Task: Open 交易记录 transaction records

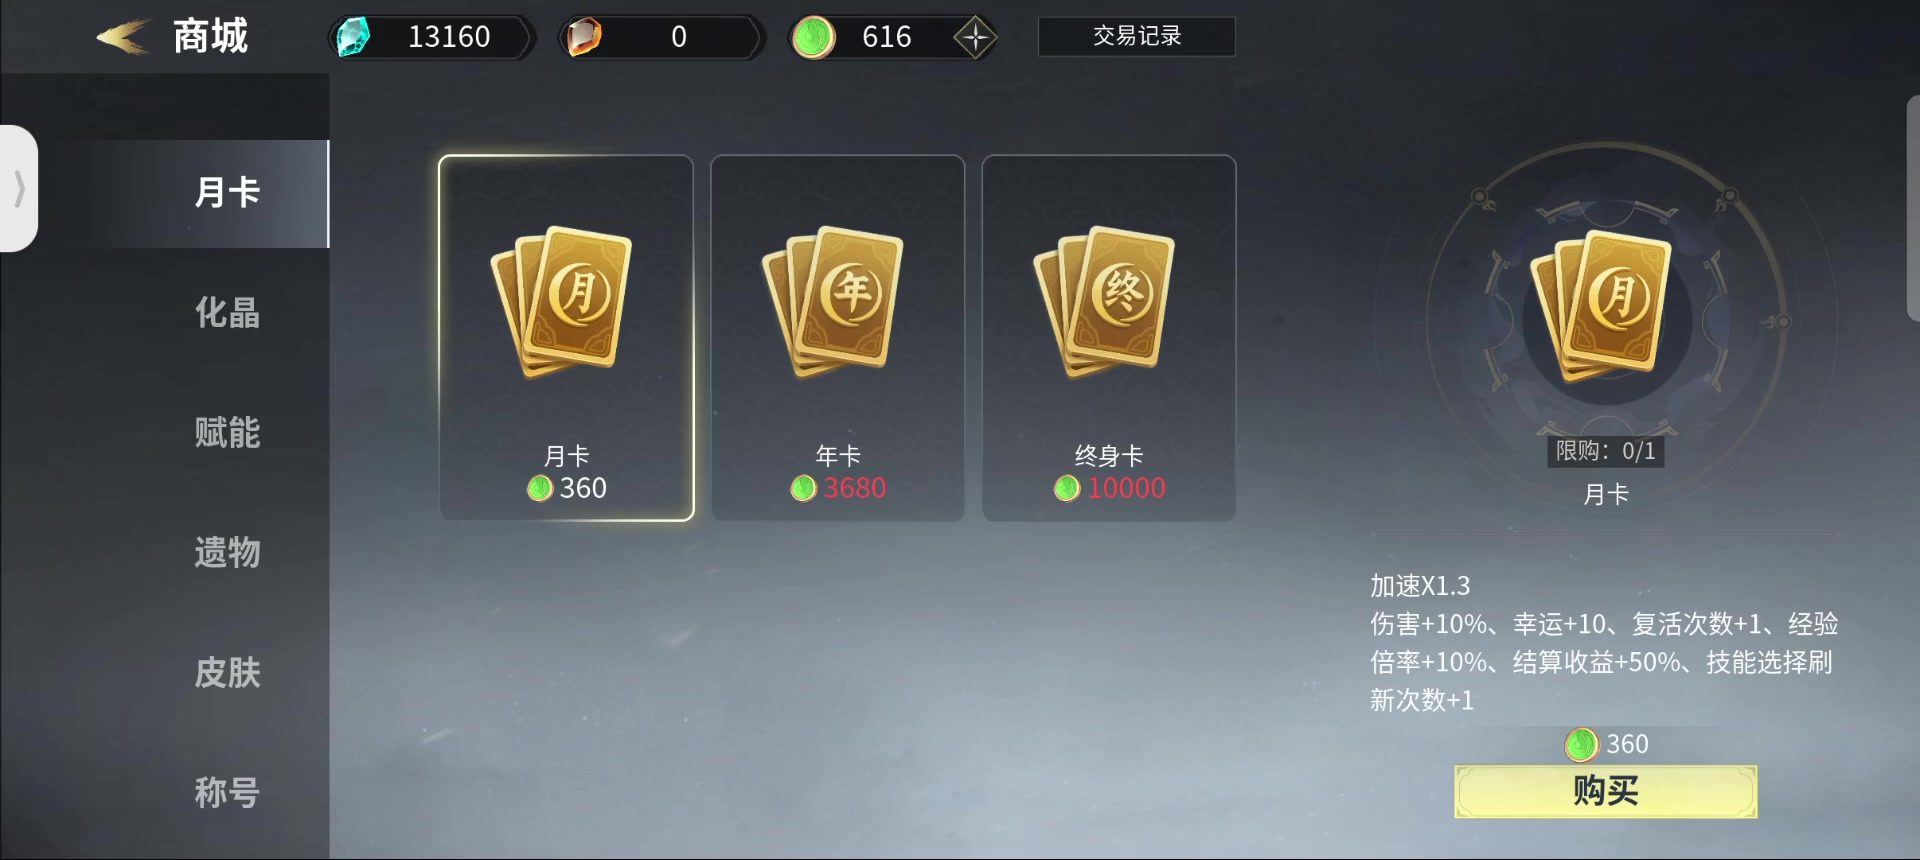Action: [1137, 36]
